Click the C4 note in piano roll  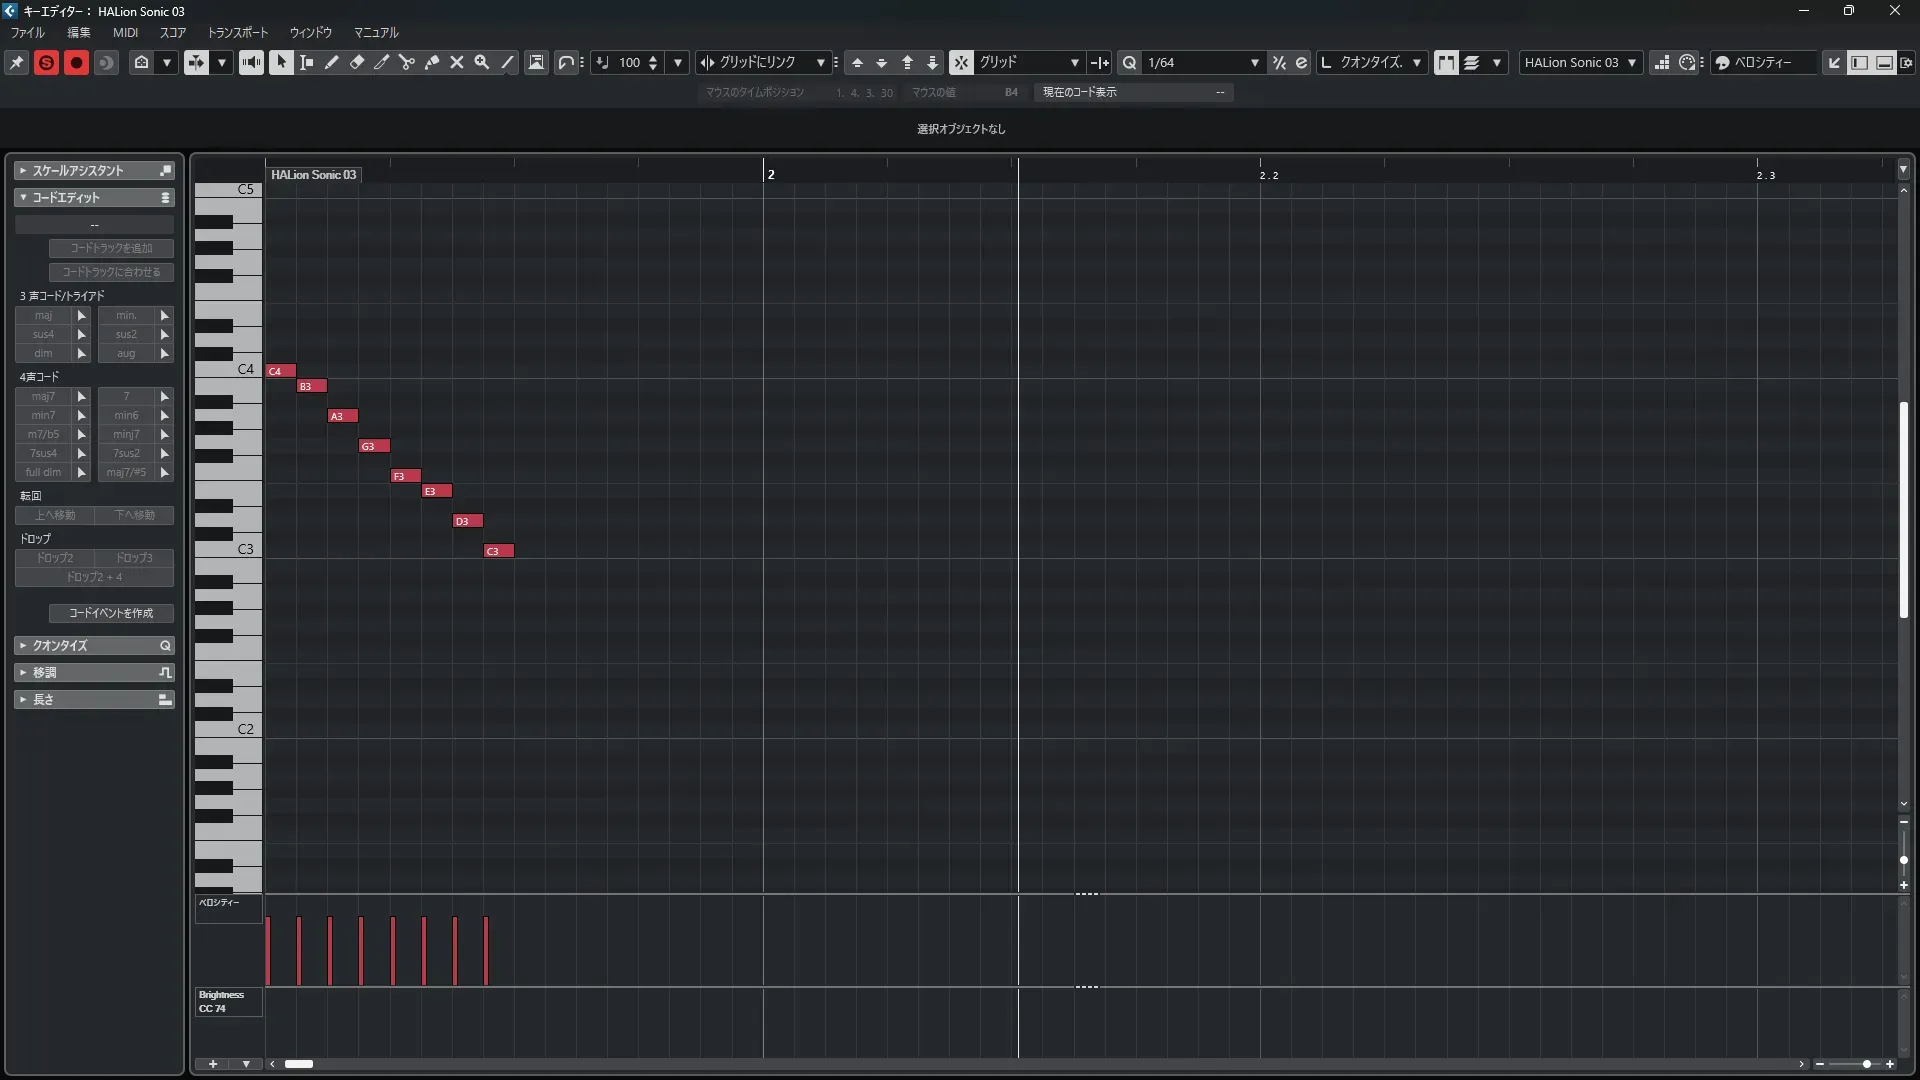pyautogui.click(x=280, y=371)
